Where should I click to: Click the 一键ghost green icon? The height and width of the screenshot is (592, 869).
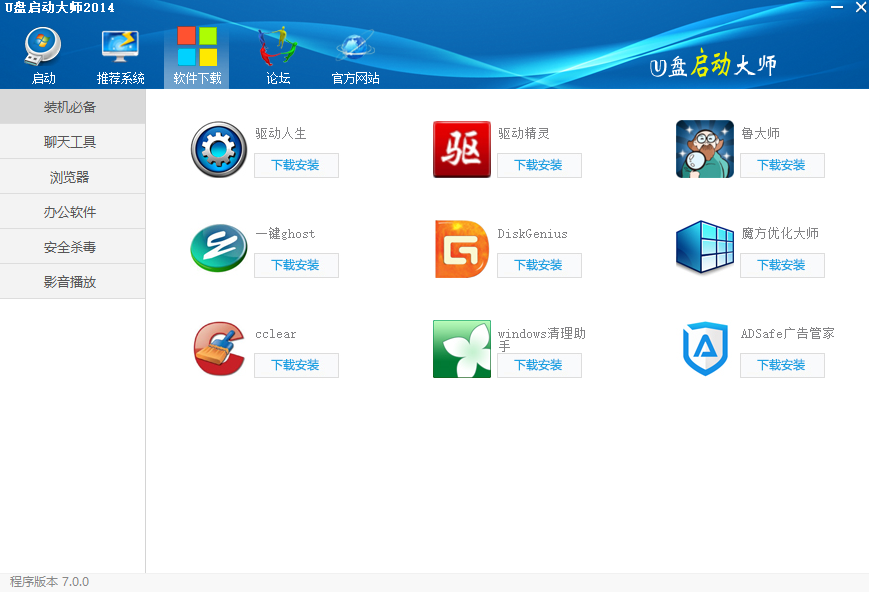pyautogui.click(x=219, y=248)
